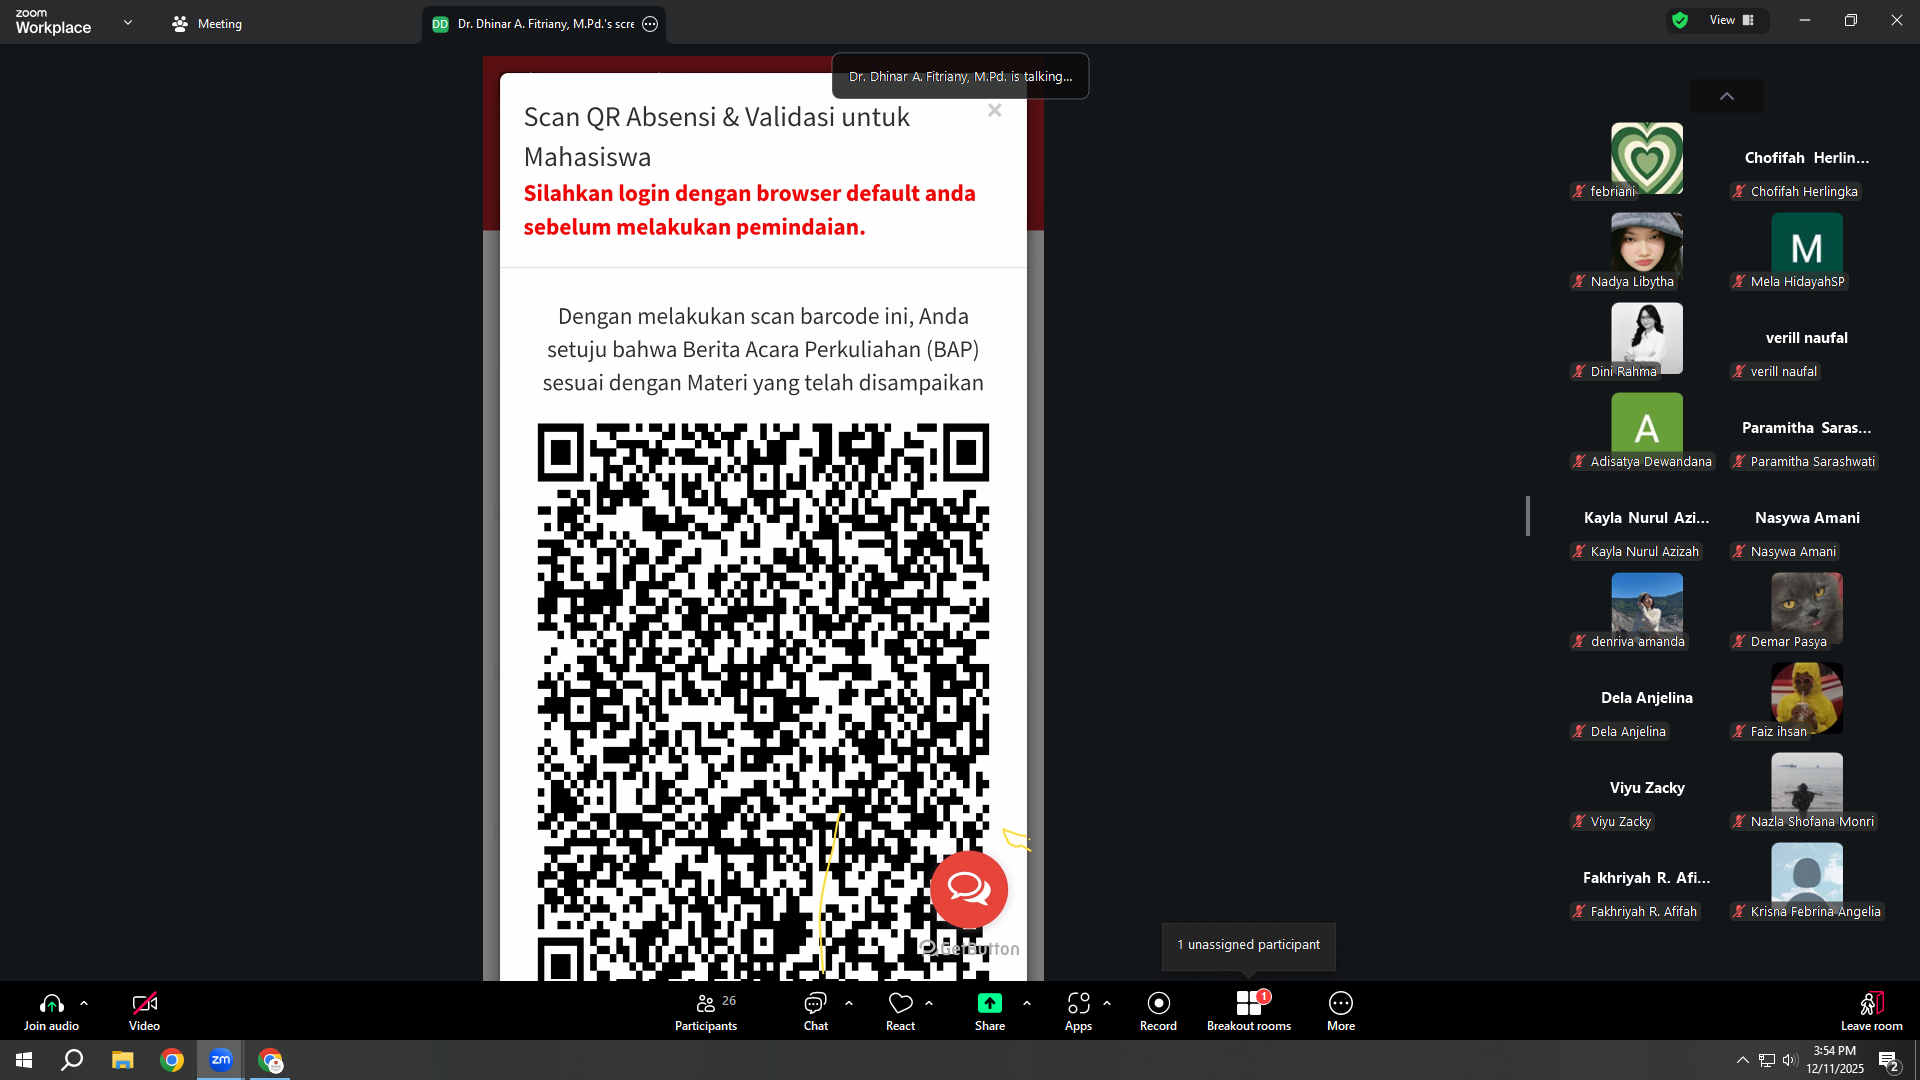The height and width of the screenshot is (1080, 1920).
Task: Click the green encryption shield icon
Action: click(1680, 20)
